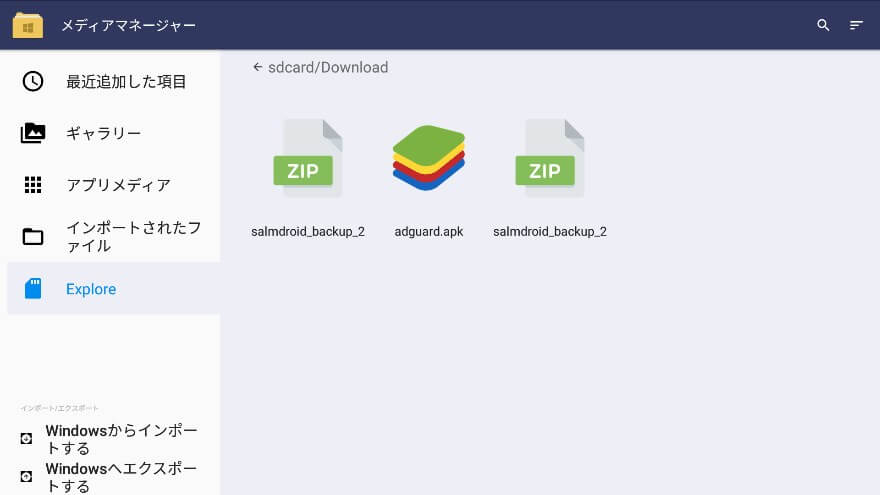This screenshot has width=880, height=495.
Task: Click the imported files folder icon
Action: (33, 237)
